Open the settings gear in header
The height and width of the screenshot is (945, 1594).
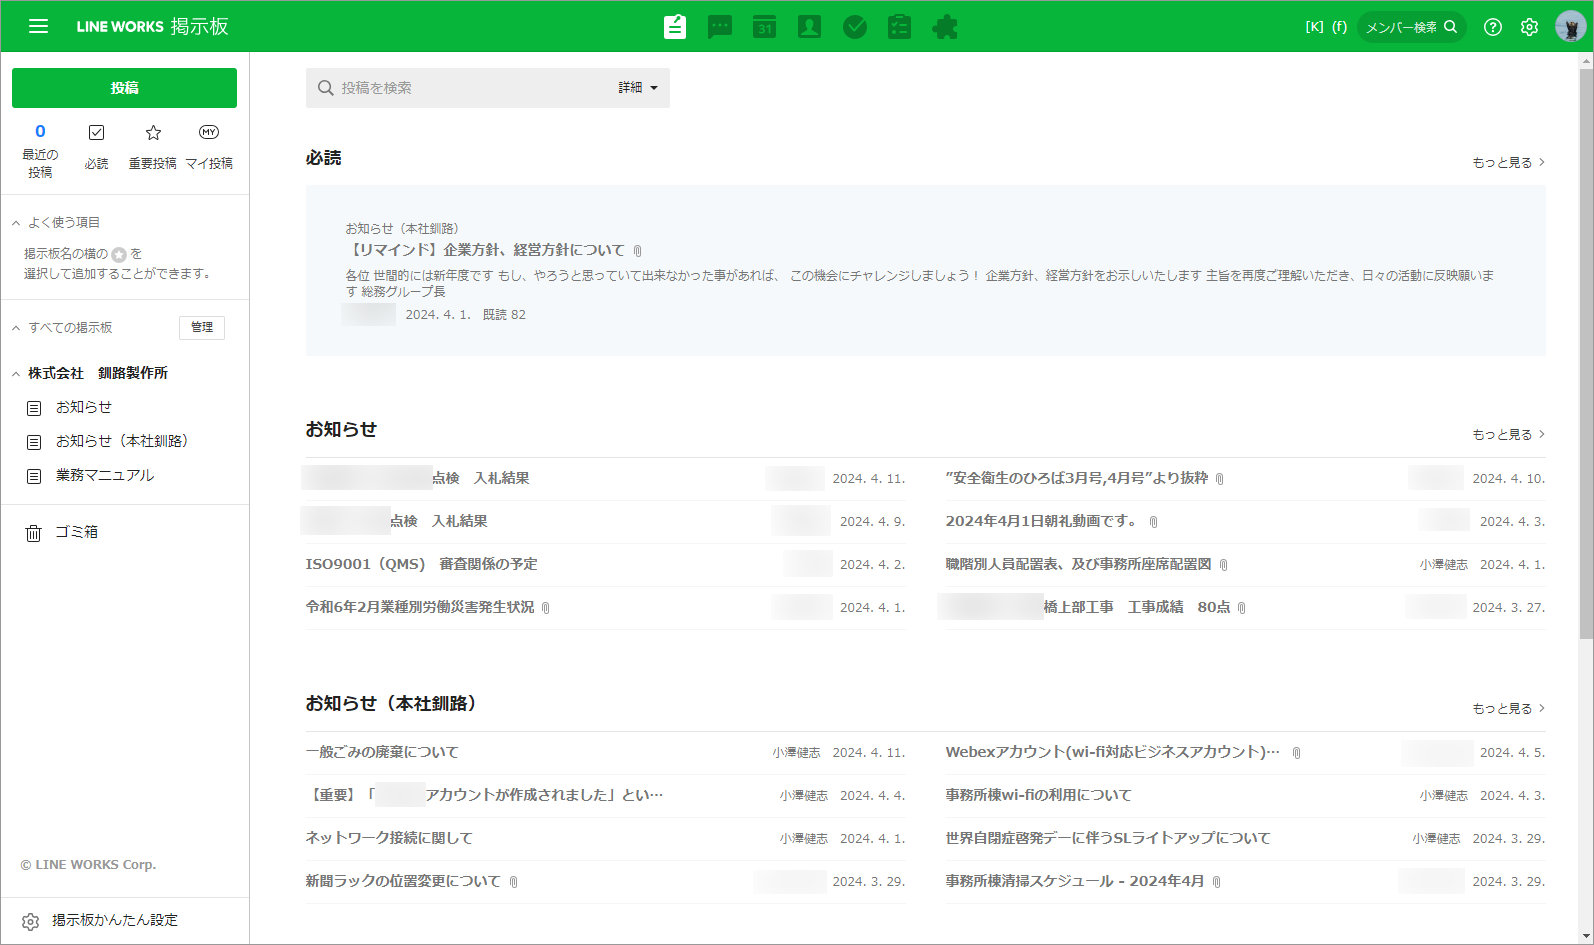(1529, 27)
